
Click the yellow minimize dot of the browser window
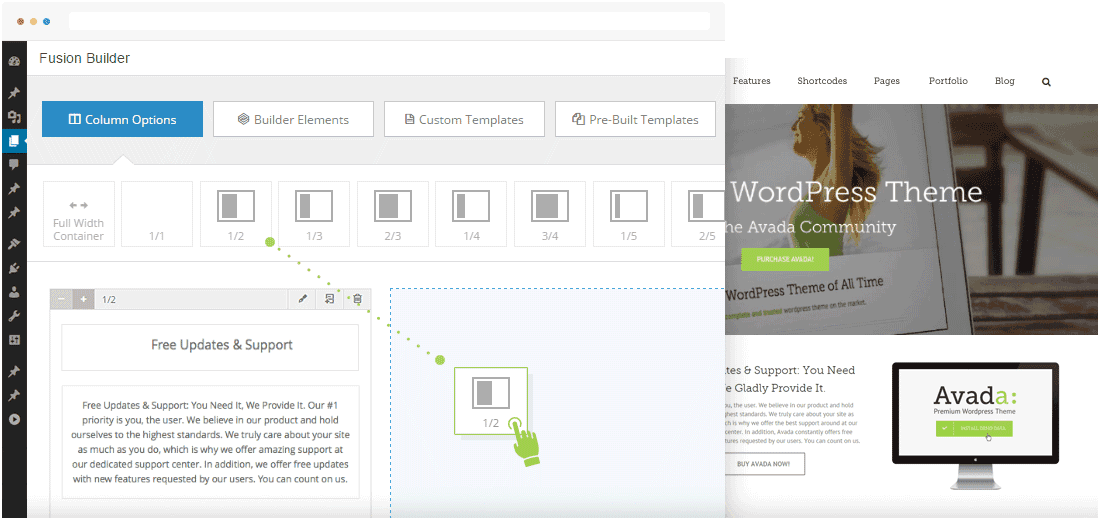[33, 22]
